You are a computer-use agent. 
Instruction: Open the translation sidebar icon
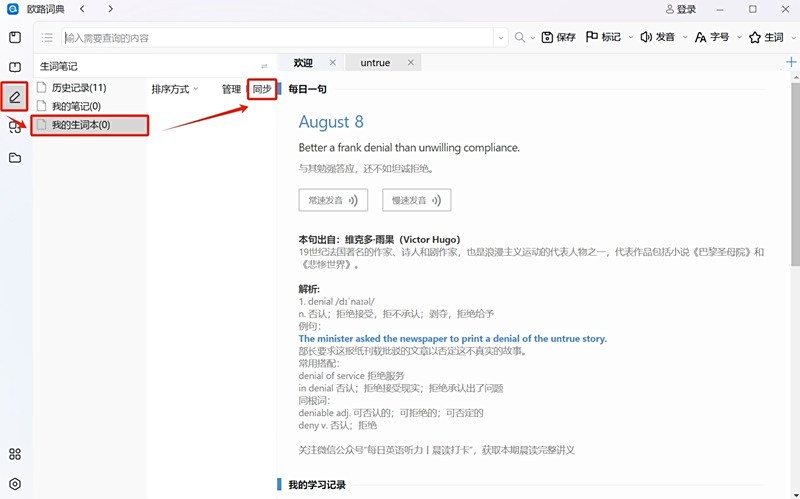[x=15, y=127]
